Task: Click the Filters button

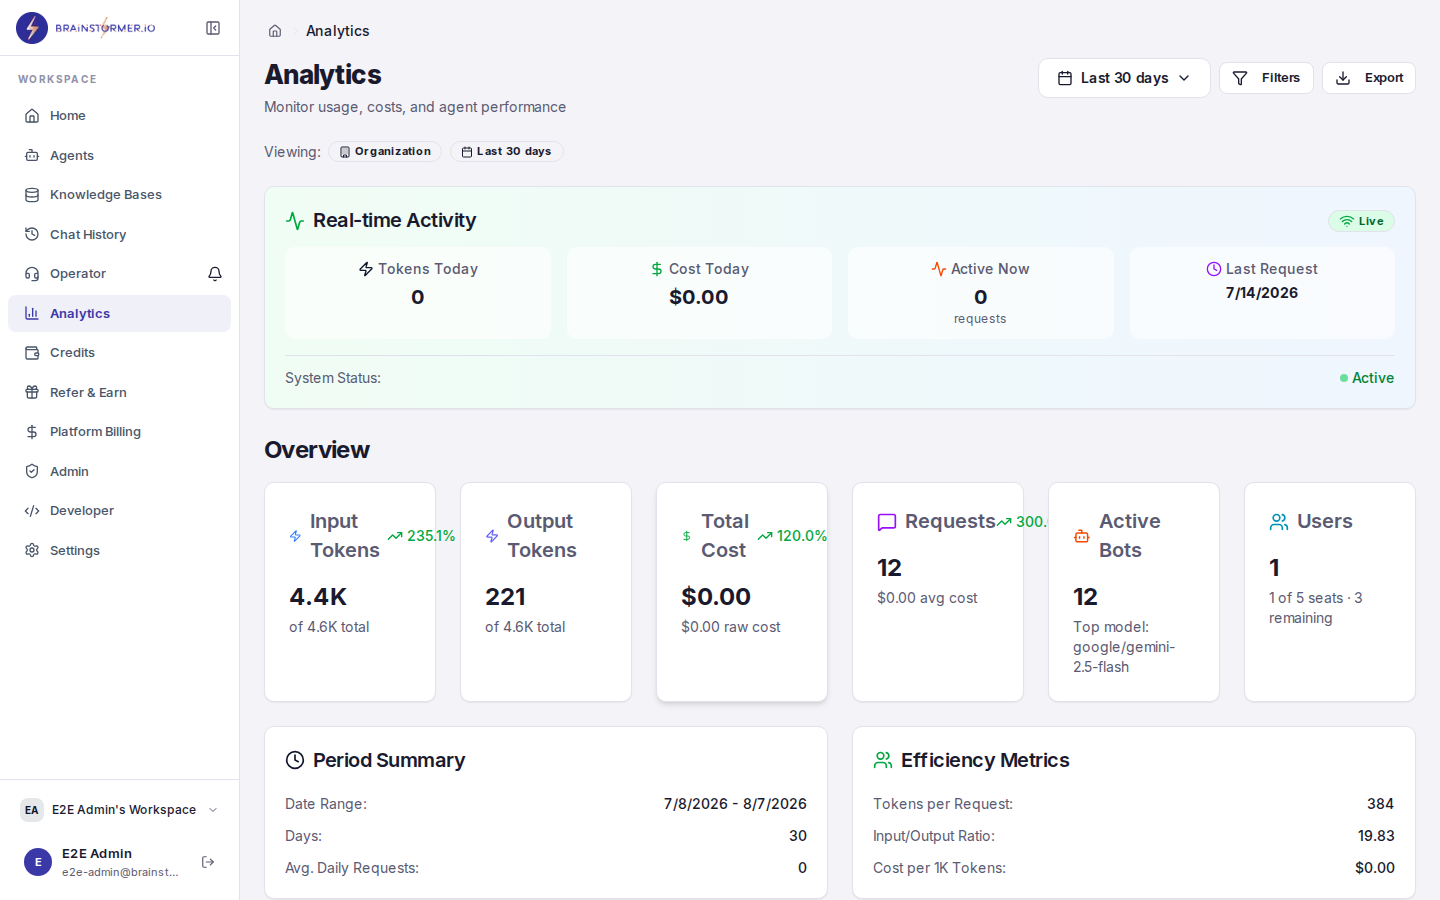Action: 1266,78
